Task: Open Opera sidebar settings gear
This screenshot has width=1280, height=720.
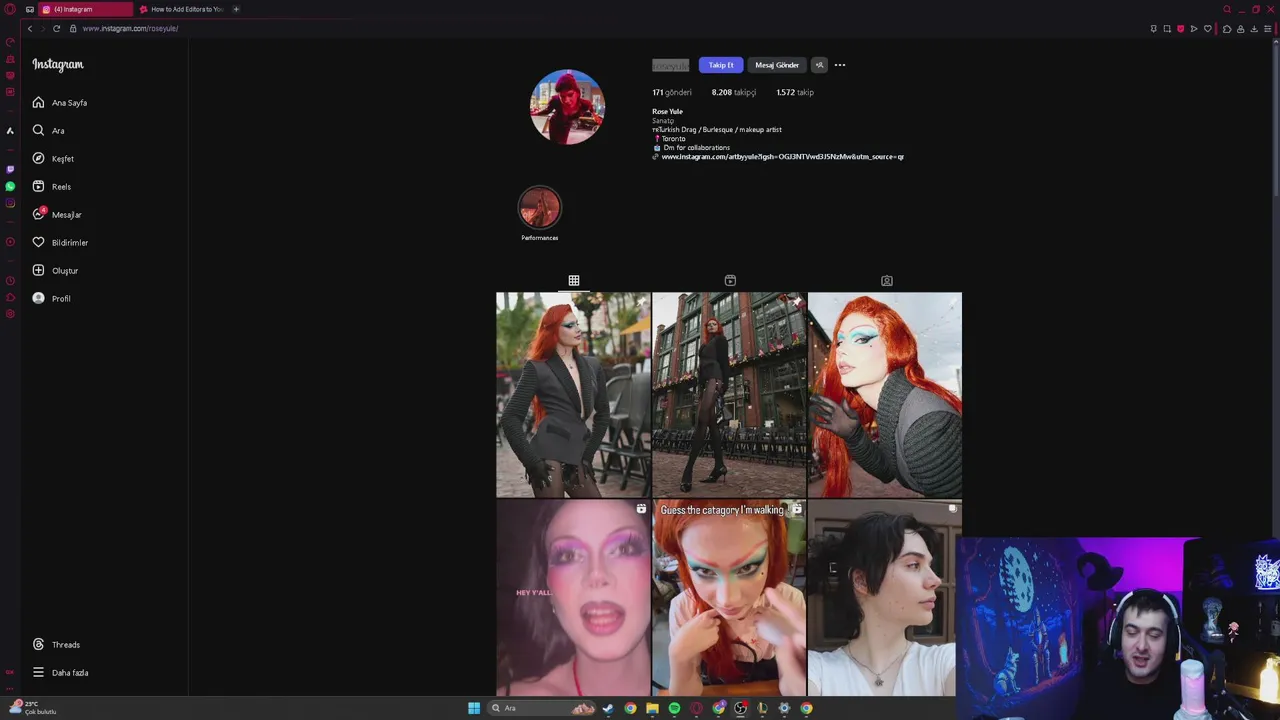Action: (10, 314)
